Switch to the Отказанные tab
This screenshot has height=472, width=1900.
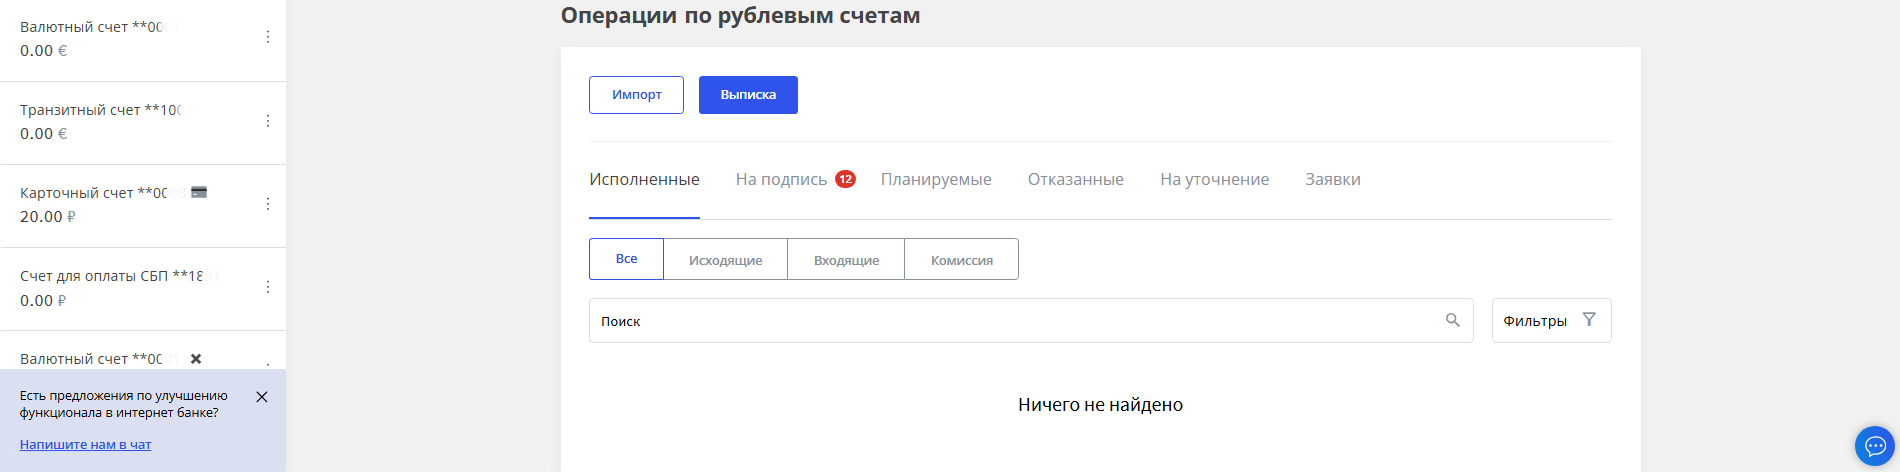coord(1076,180)
